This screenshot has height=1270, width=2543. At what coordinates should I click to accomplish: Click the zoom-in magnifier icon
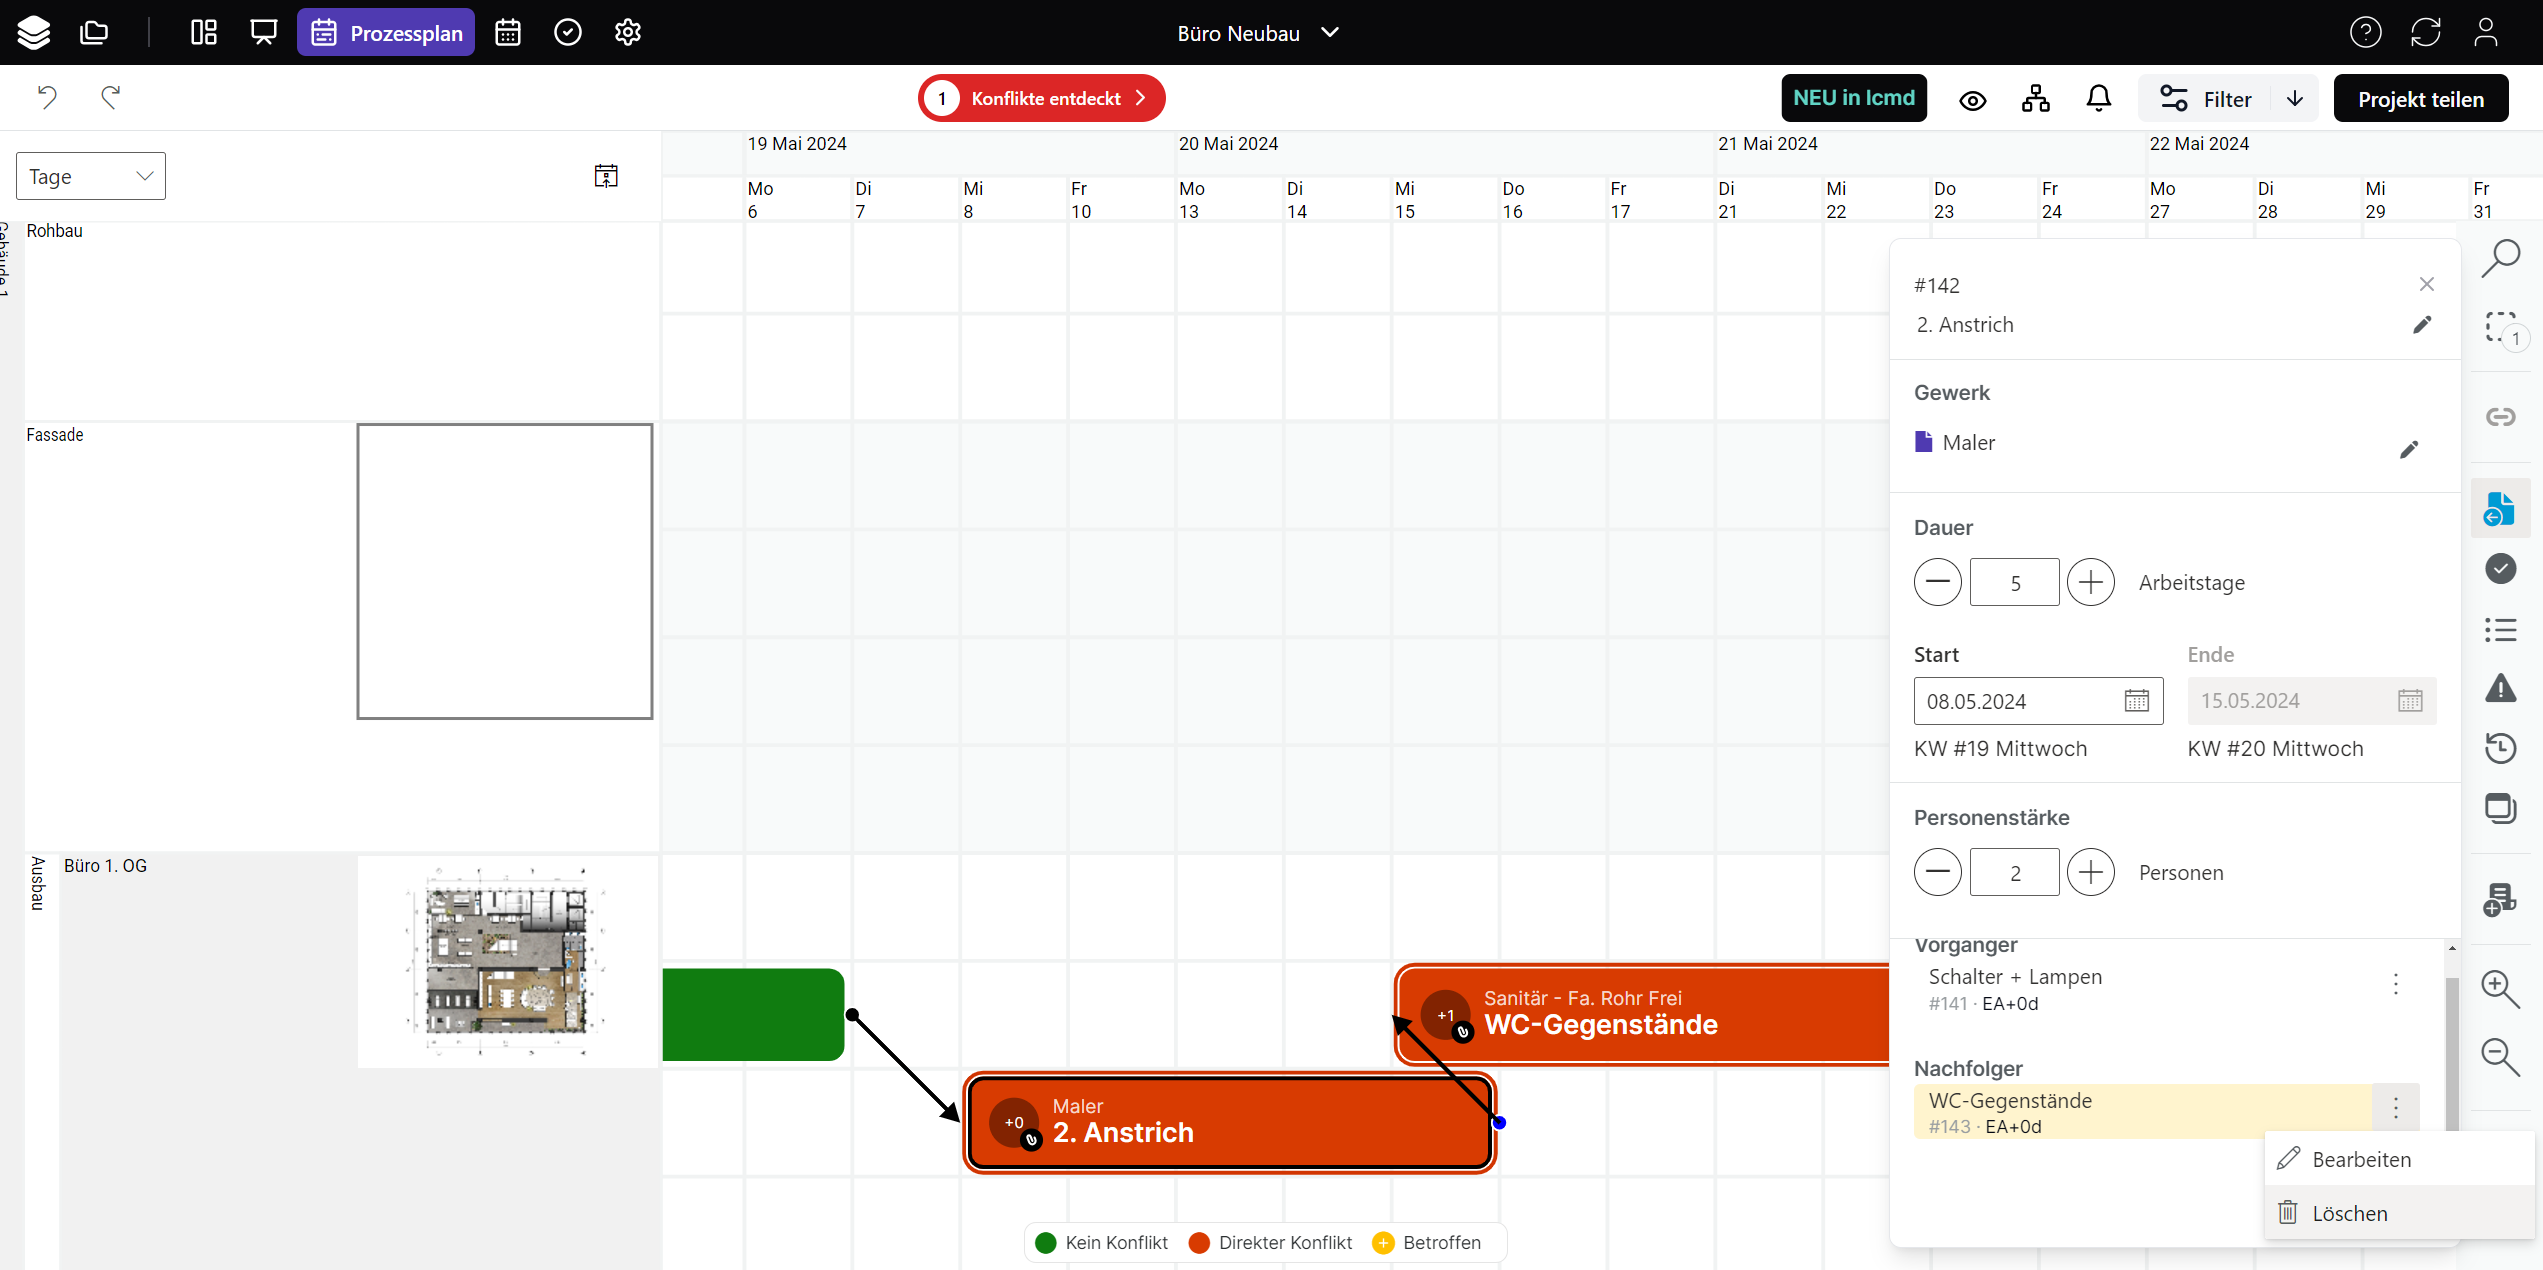[x=2500, y=988]
